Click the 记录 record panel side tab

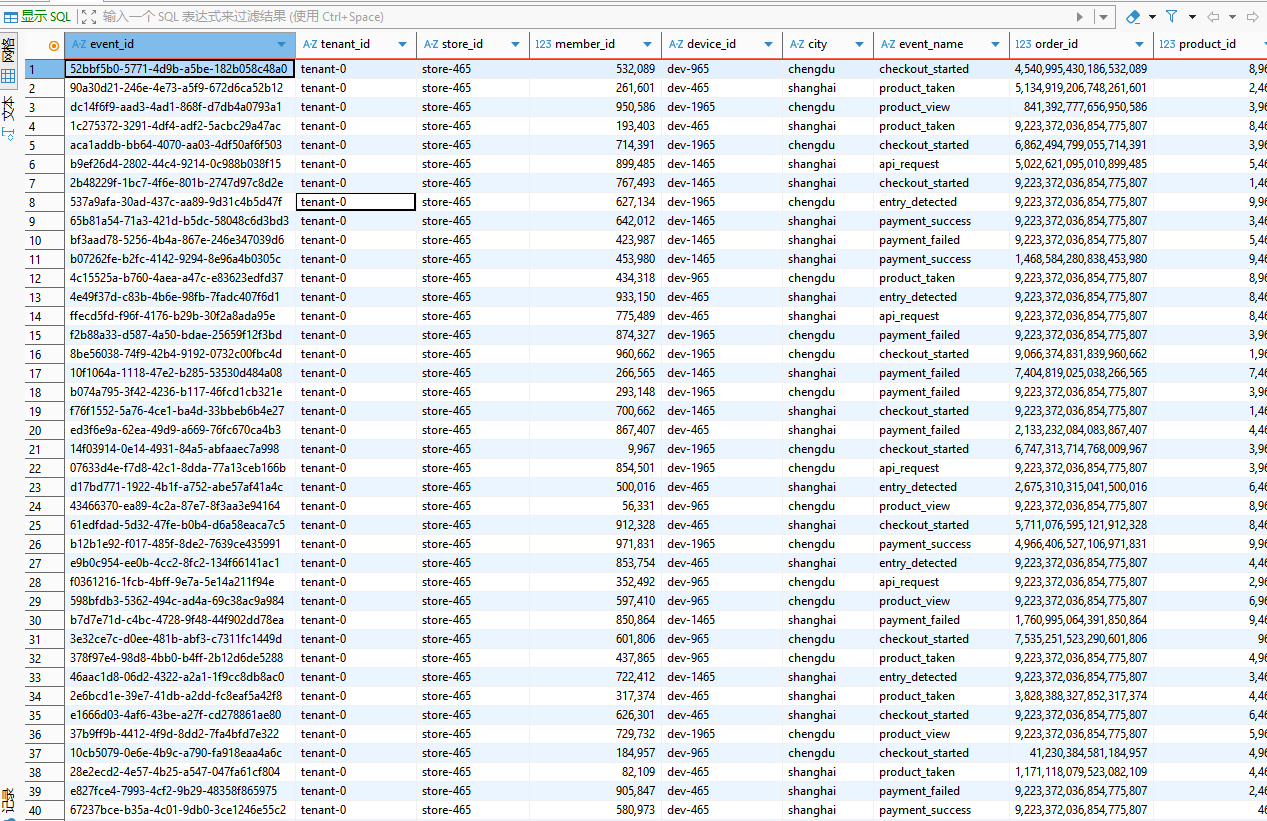[8, 799]
